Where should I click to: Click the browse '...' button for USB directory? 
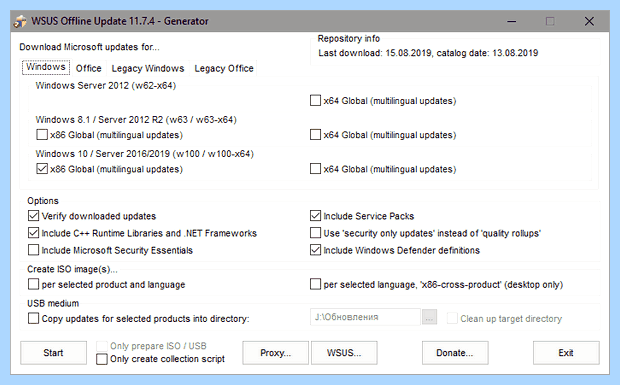pos(429,317)
